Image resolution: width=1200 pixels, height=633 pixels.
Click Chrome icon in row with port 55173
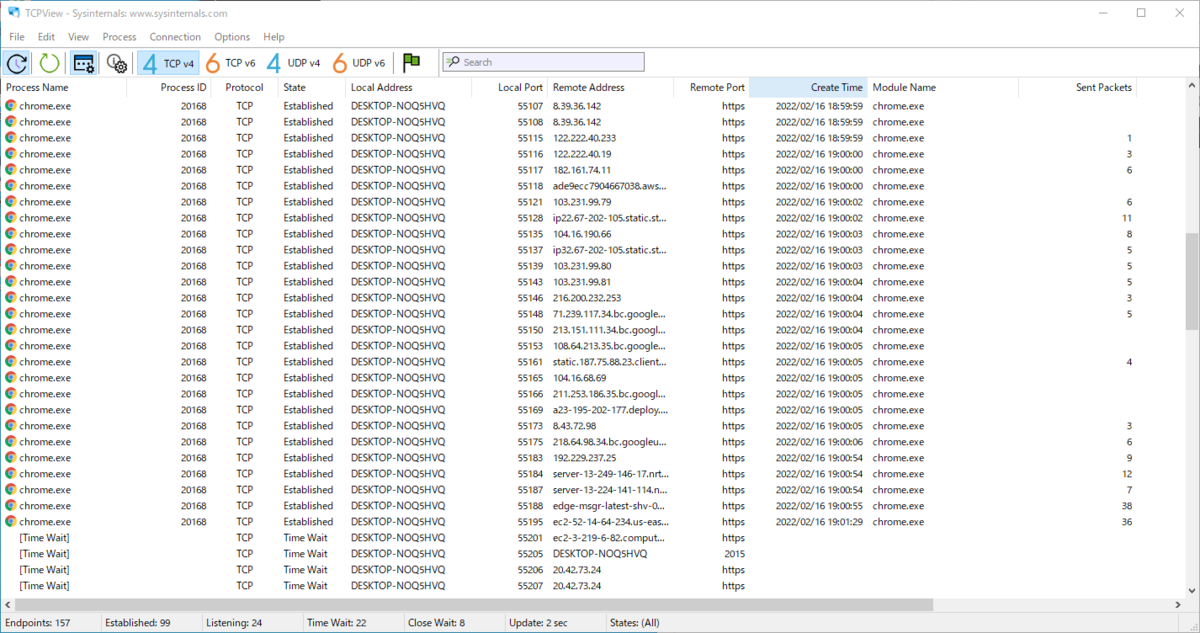point(11,425)
